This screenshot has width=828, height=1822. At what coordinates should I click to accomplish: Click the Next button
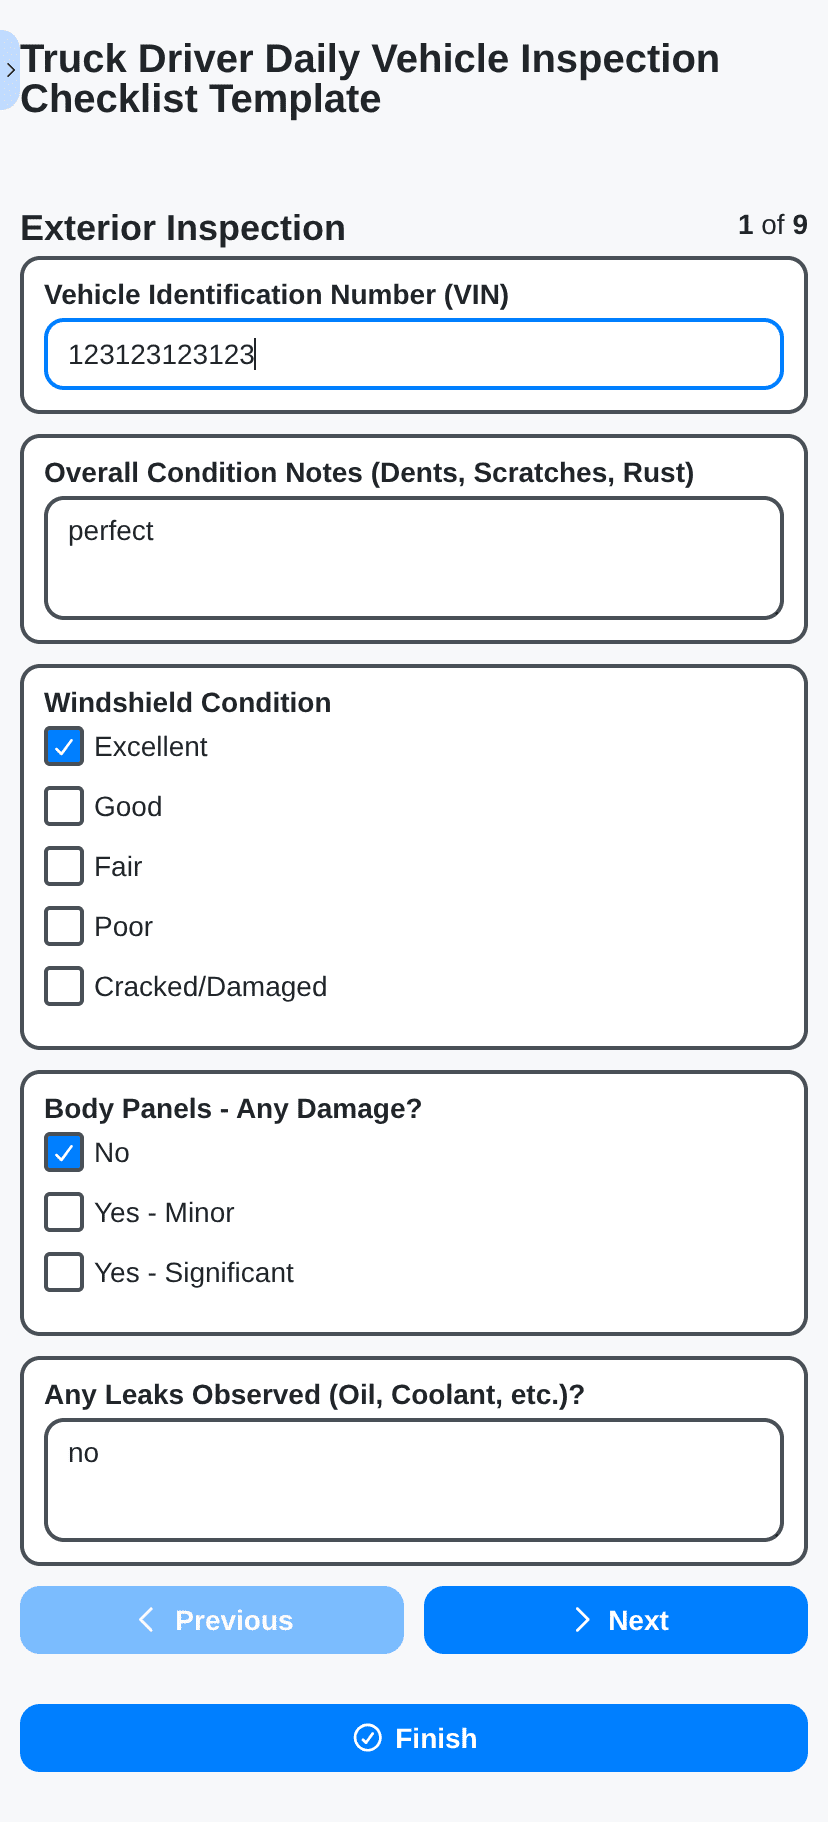point(615,1620)
